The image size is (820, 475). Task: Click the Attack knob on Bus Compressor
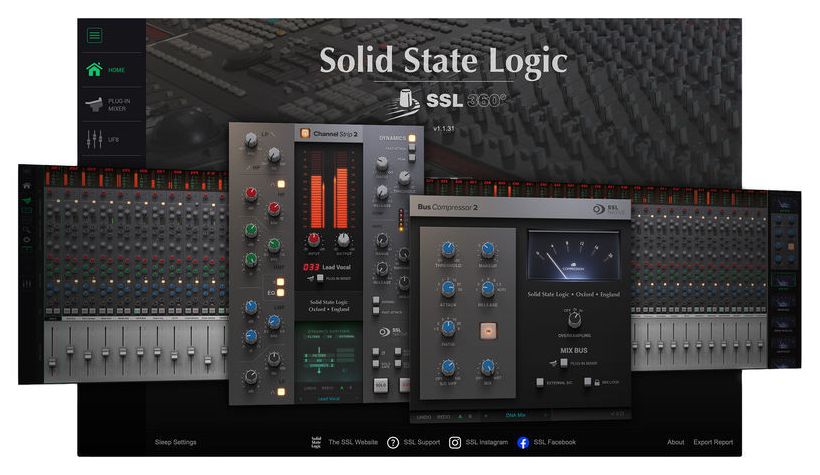point(448,288)
